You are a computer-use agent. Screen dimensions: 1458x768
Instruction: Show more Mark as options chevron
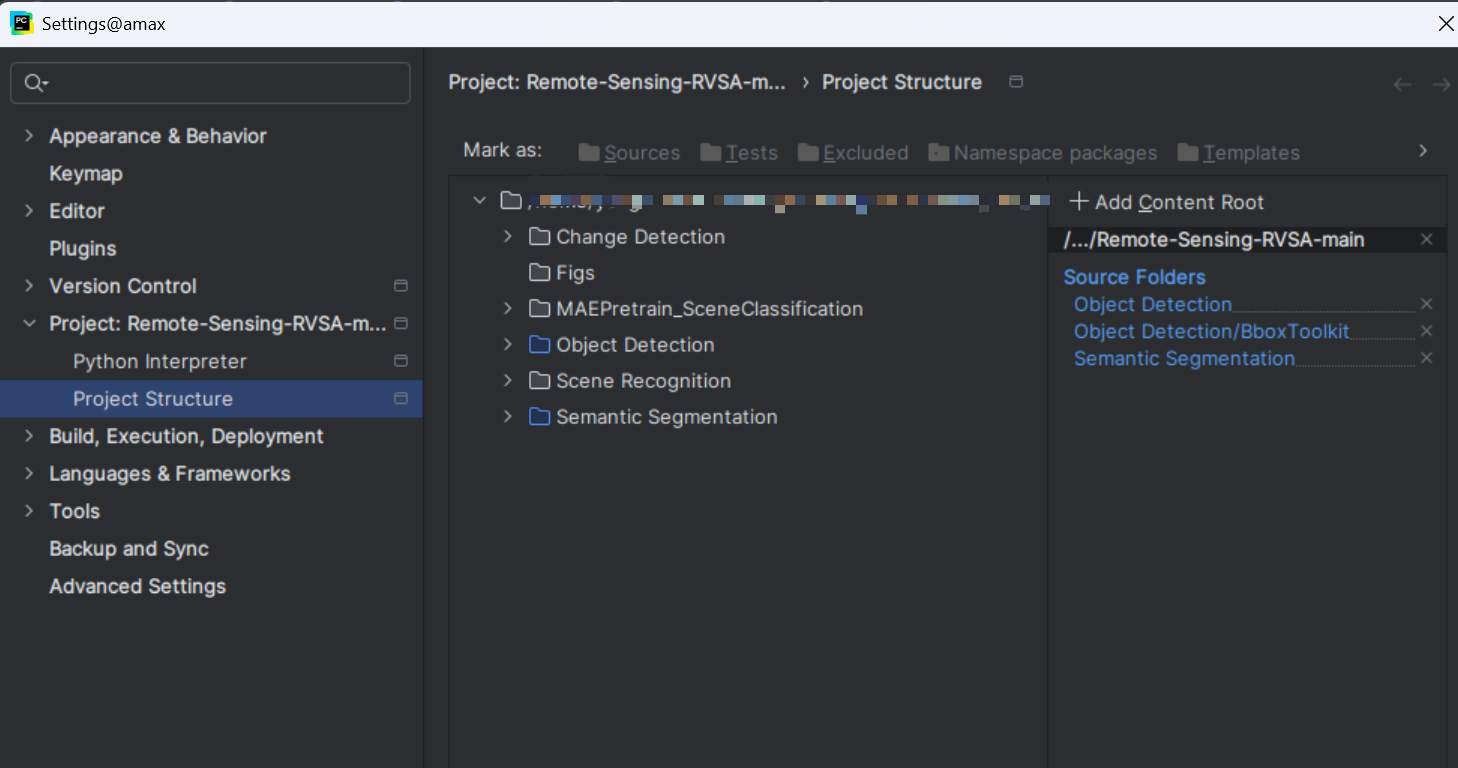(1423, 151)
